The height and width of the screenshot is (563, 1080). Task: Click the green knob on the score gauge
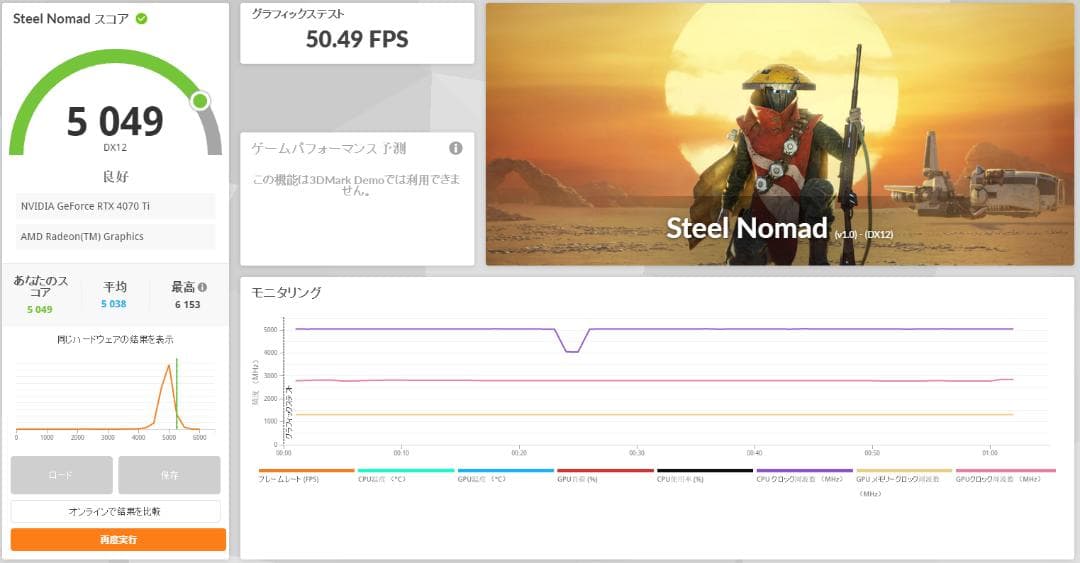click(x=200, y=101)
